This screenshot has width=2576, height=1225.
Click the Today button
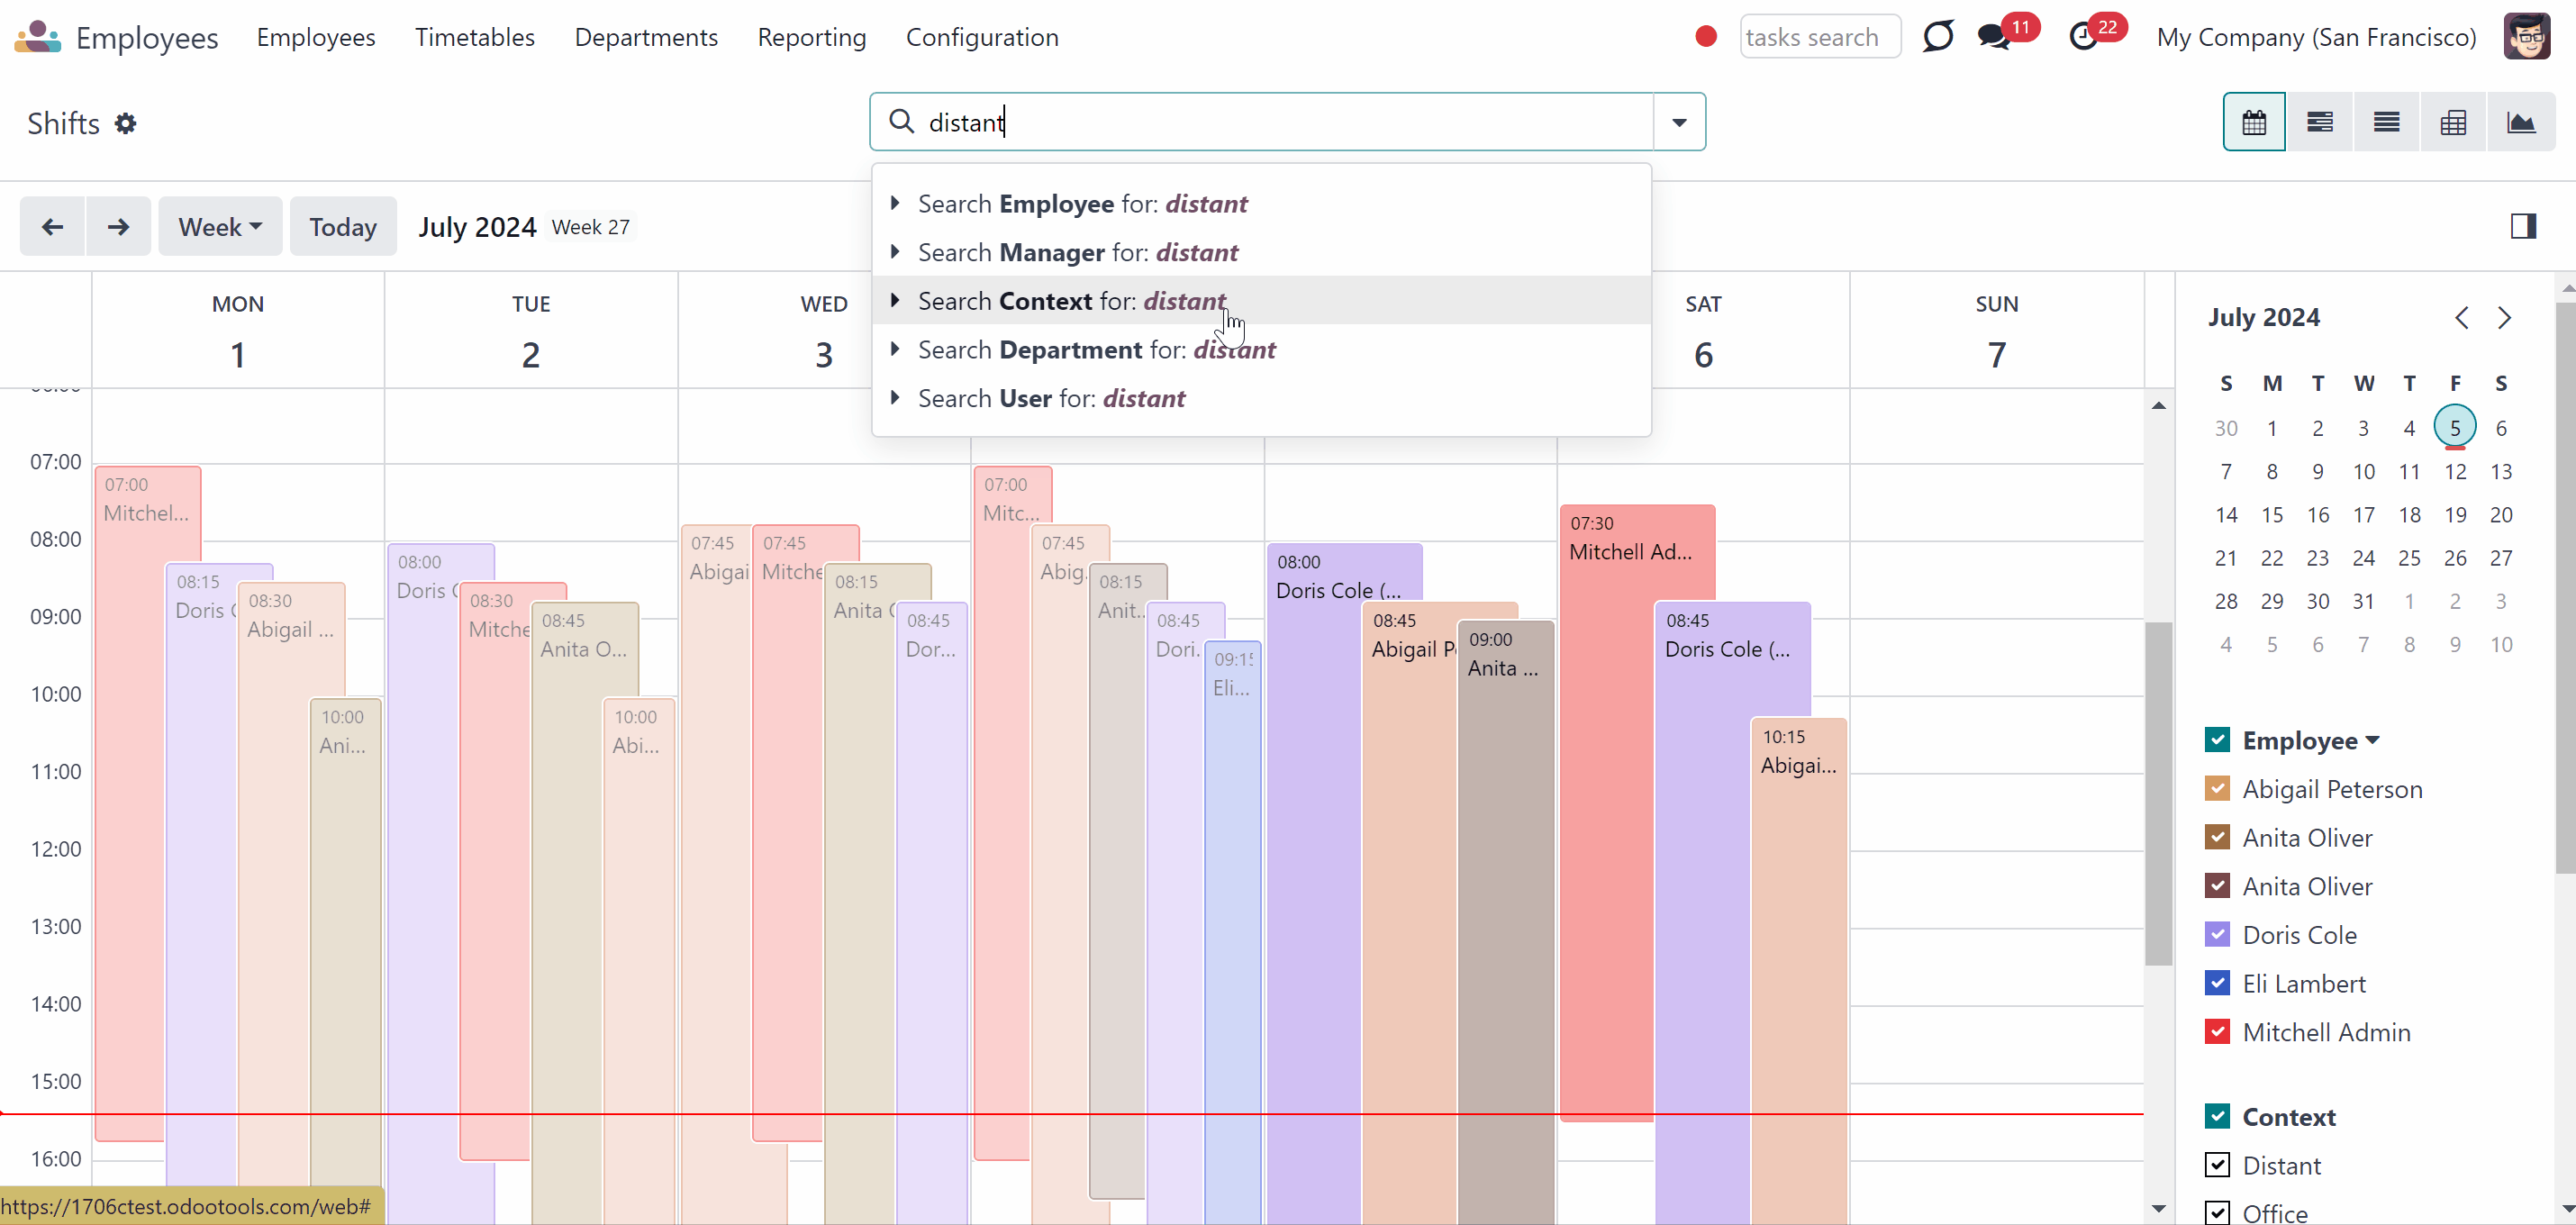click(342, 227)
